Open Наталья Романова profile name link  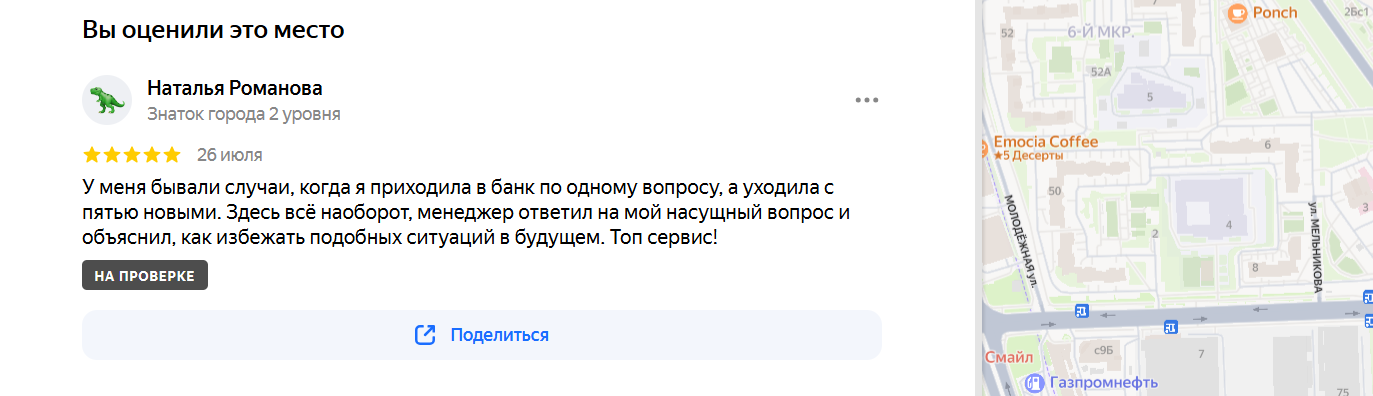(x=234, y=88)
